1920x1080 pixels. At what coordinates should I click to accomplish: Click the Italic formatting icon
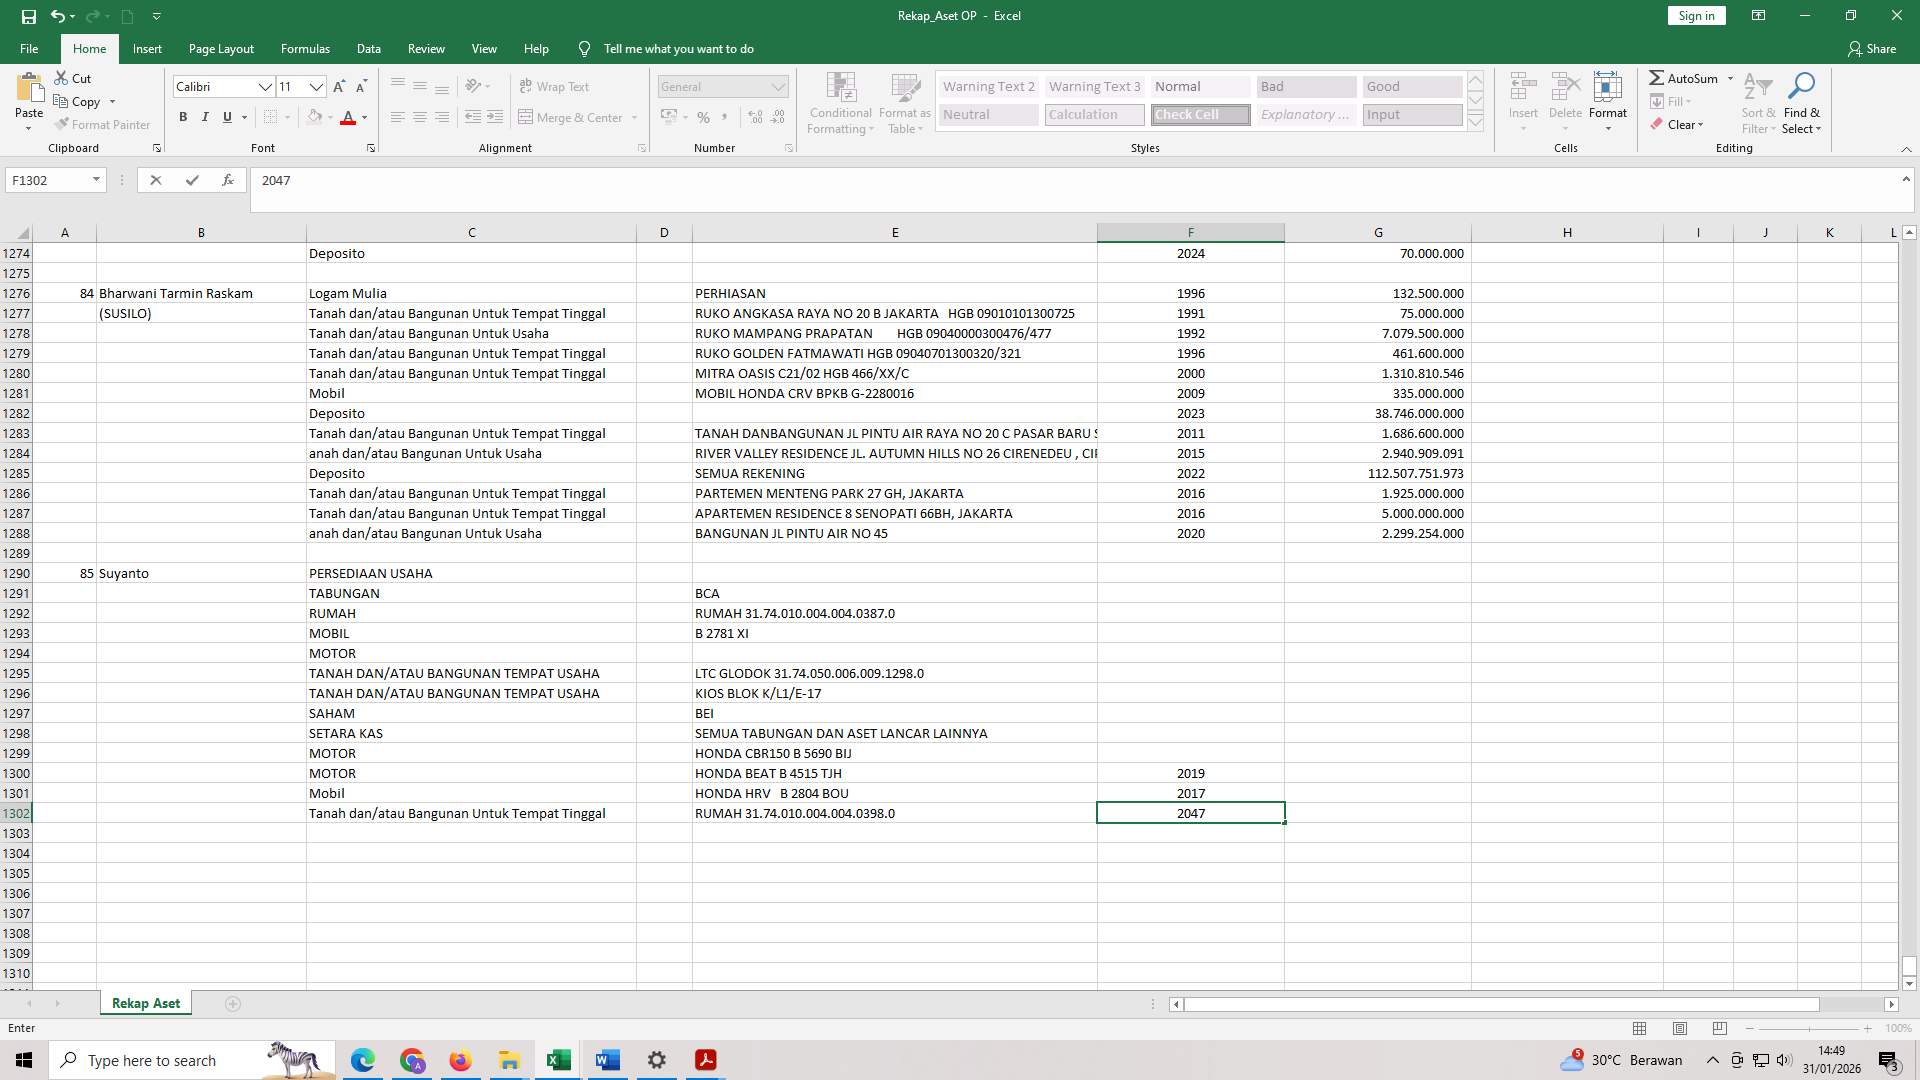click(205, 117)
